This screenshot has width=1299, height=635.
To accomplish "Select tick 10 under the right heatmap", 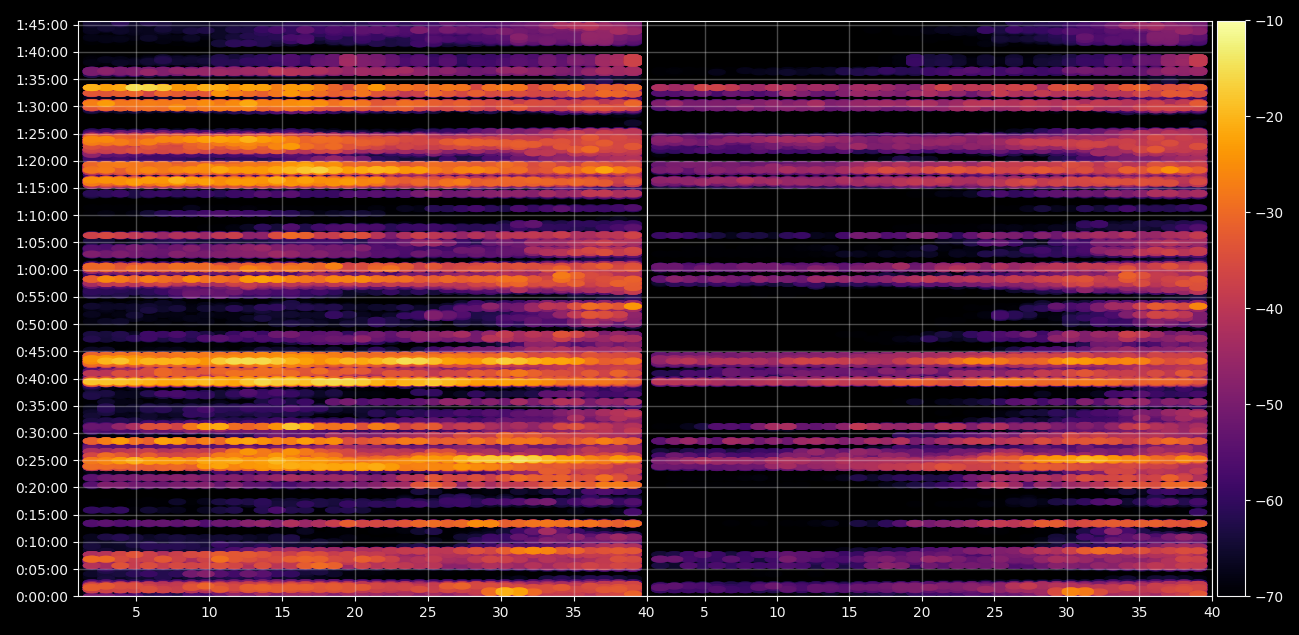I will [x=777, y=612].
